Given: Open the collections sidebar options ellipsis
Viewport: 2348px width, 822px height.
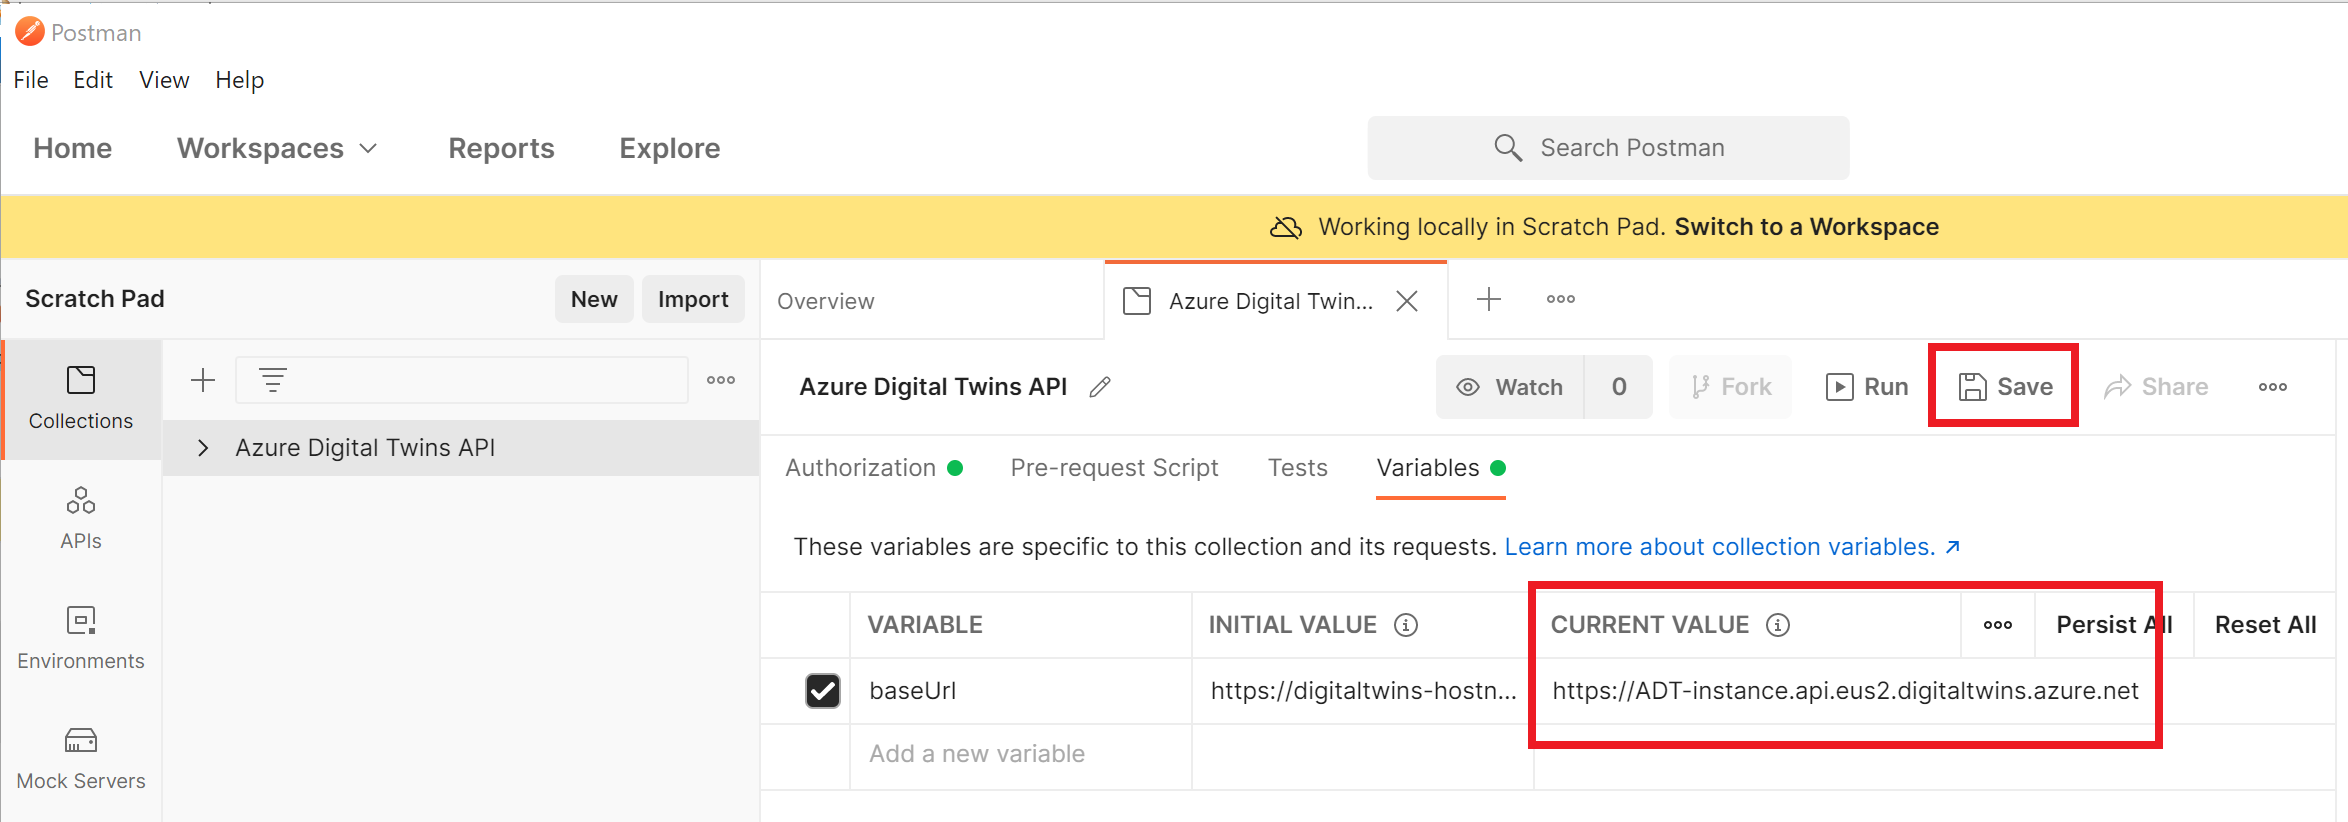Looking at the screenshot, I should 721,380.
